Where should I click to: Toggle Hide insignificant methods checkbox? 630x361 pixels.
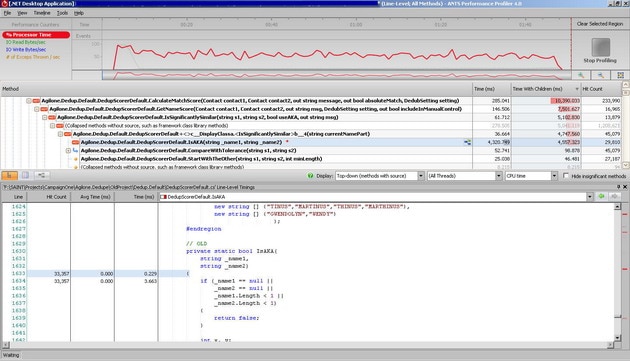click(566, 176)
